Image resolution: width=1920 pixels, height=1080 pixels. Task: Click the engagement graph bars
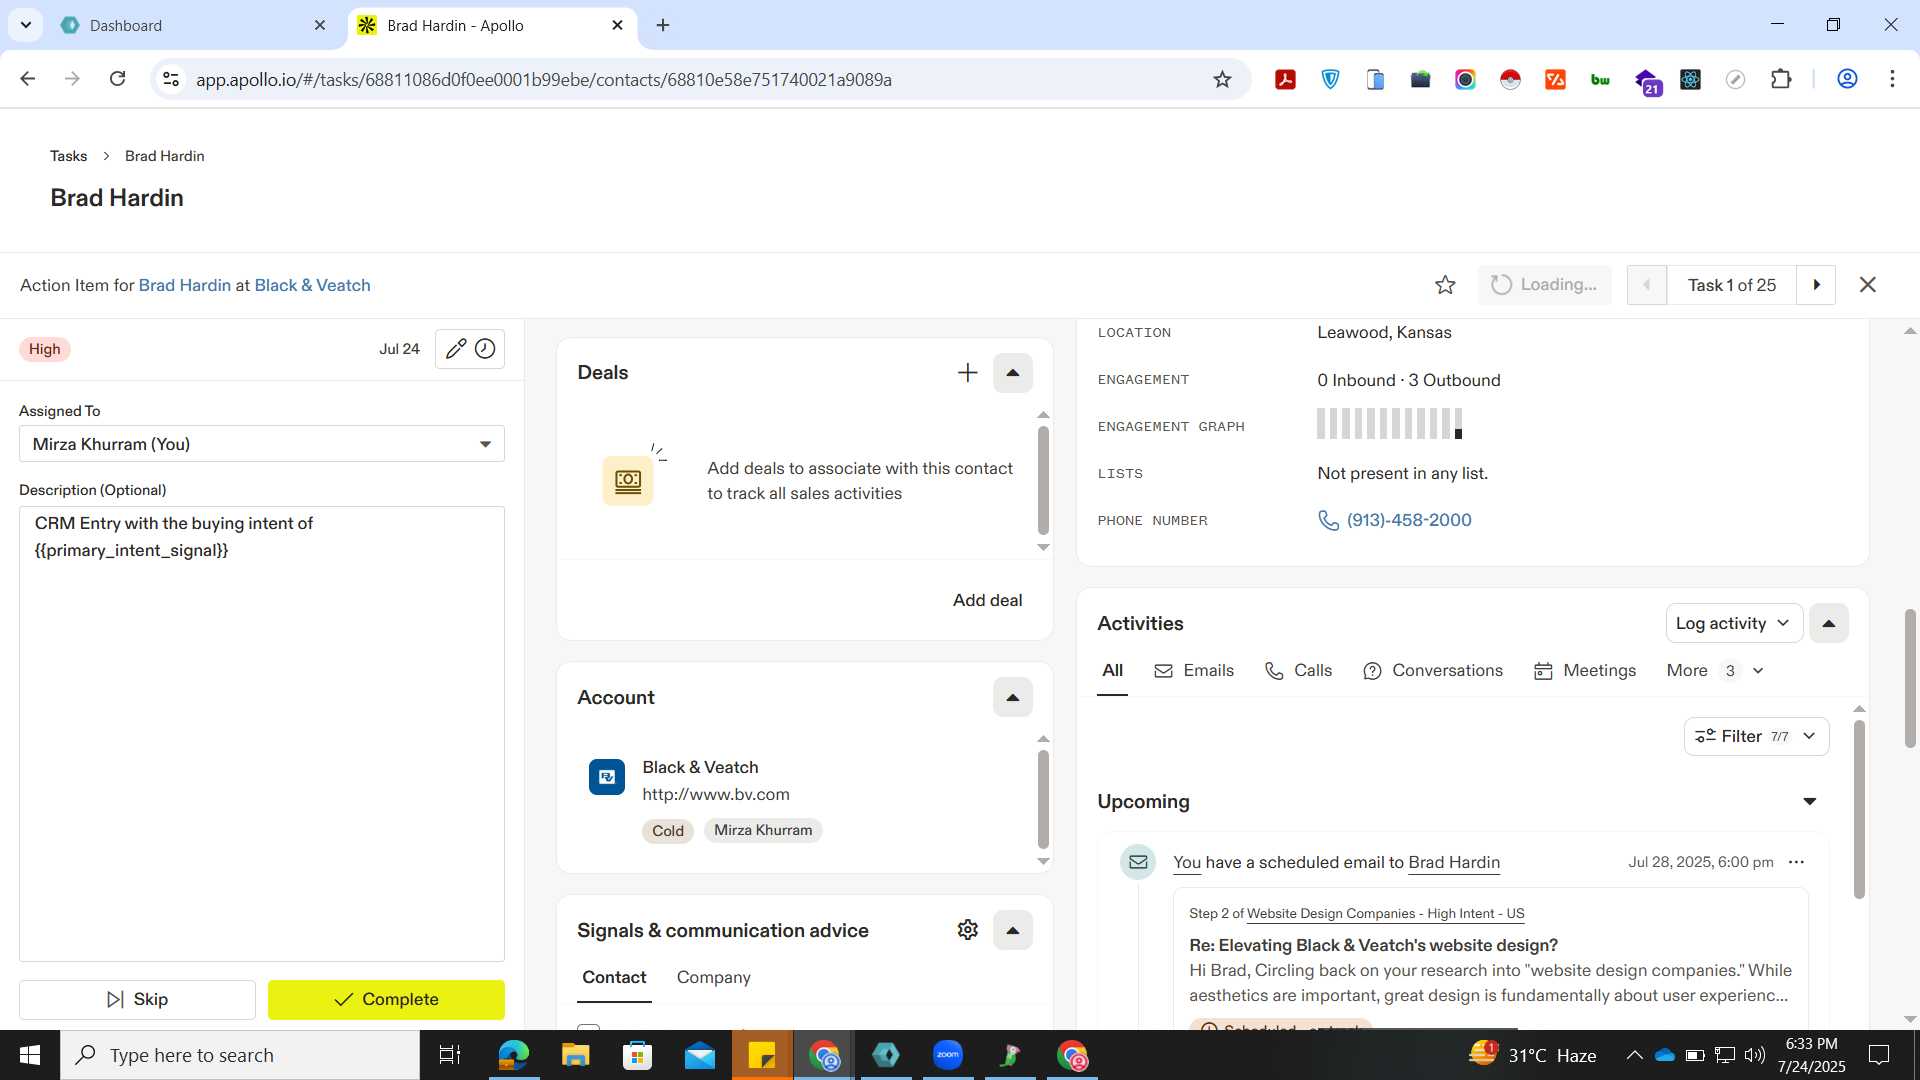1389,424
